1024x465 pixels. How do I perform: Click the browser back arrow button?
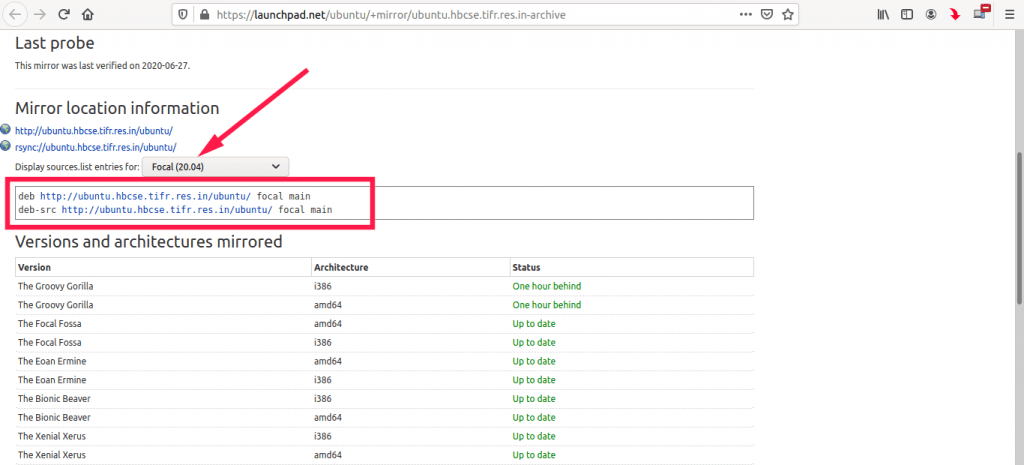point(16,15)
